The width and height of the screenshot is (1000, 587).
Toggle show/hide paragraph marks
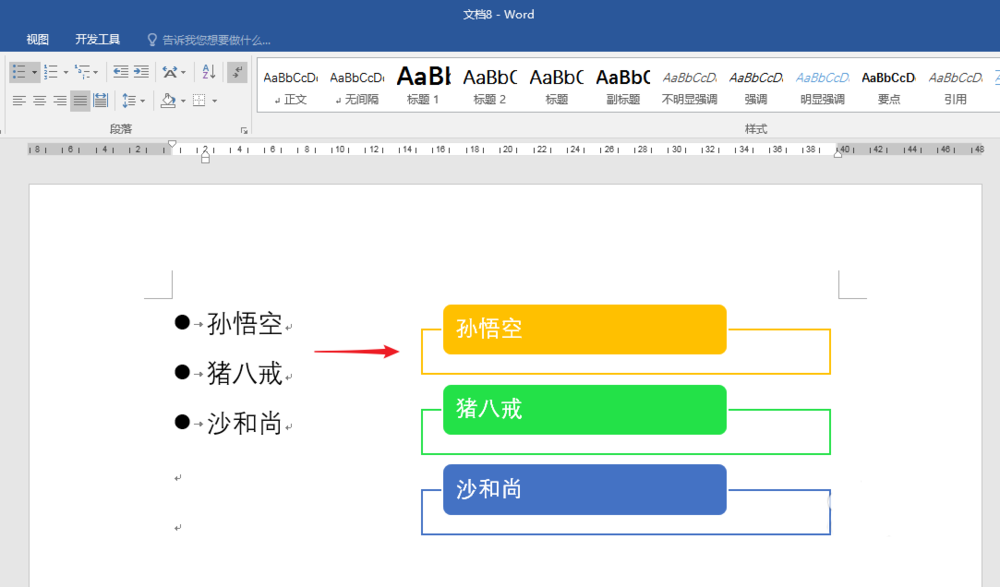tap(237, 71)
